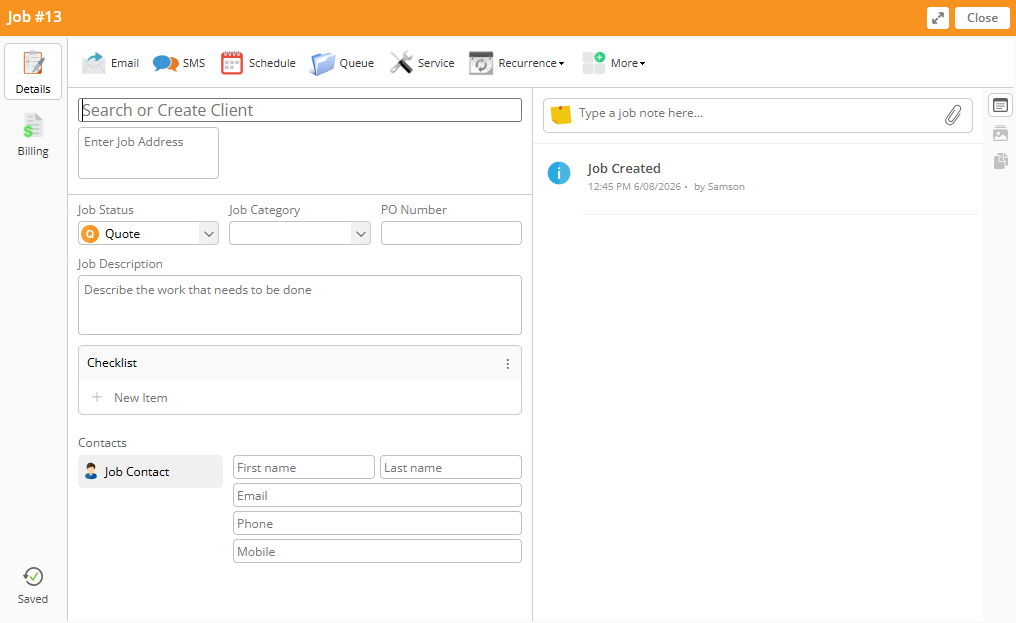1016x623 pixels.
Task: Open the Service wrench tool
Action: 422,63
